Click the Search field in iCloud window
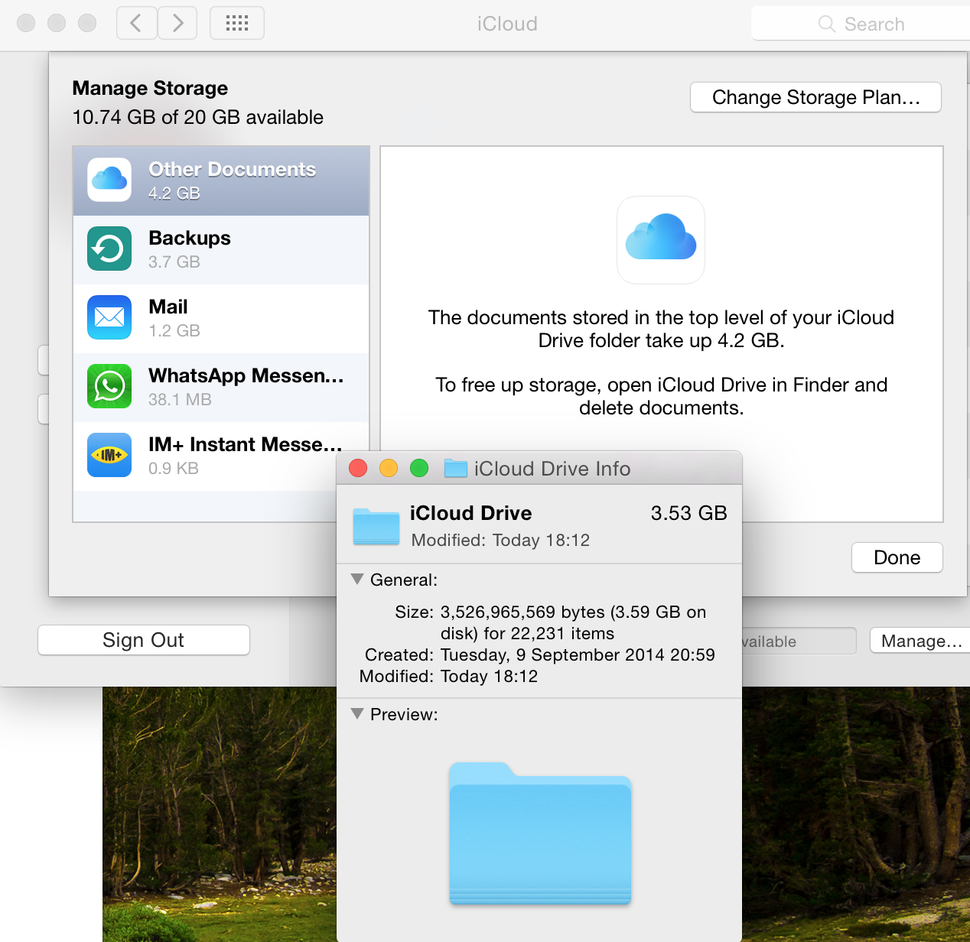The height and width of the screenshot is (942, 970). tap(861, 24)
